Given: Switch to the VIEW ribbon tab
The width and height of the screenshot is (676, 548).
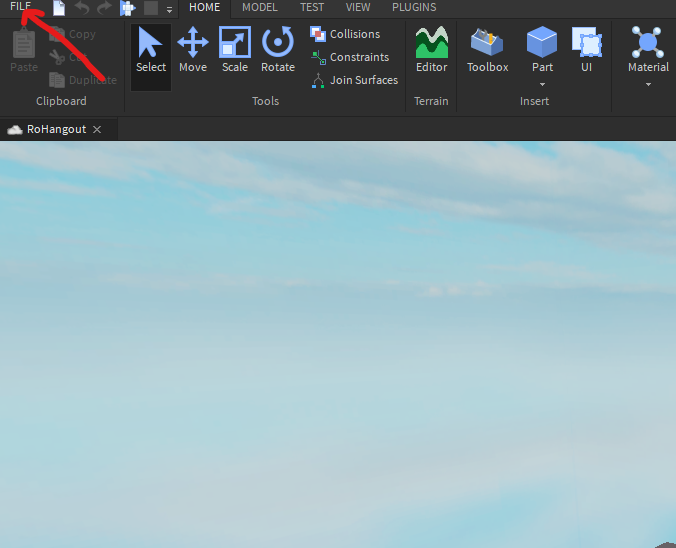Looking at the screenshot, I should click(x=358, y=7).
